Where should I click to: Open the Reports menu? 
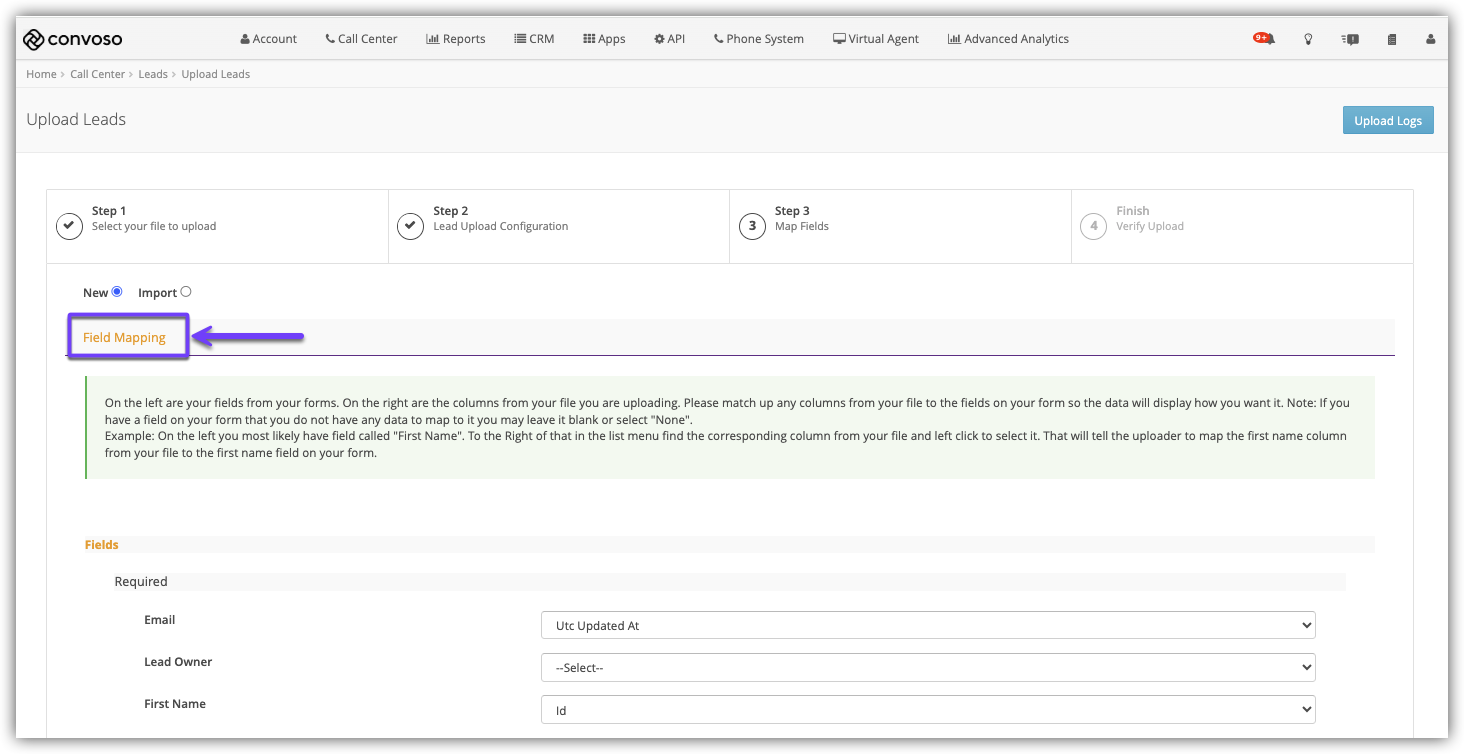456,39
